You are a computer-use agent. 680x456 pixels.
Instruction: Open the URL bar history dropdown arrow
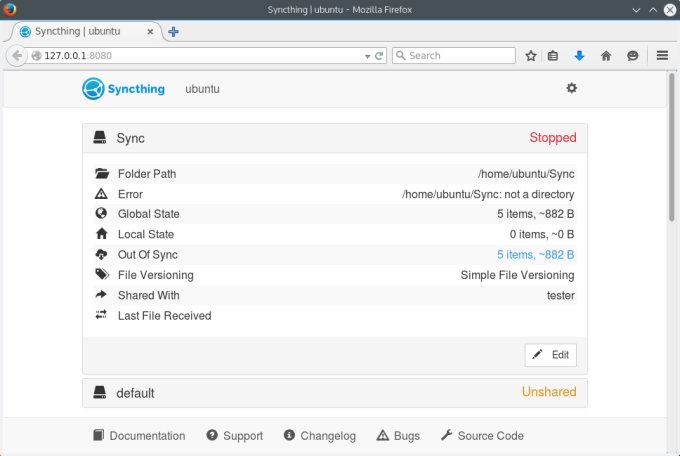367,56
